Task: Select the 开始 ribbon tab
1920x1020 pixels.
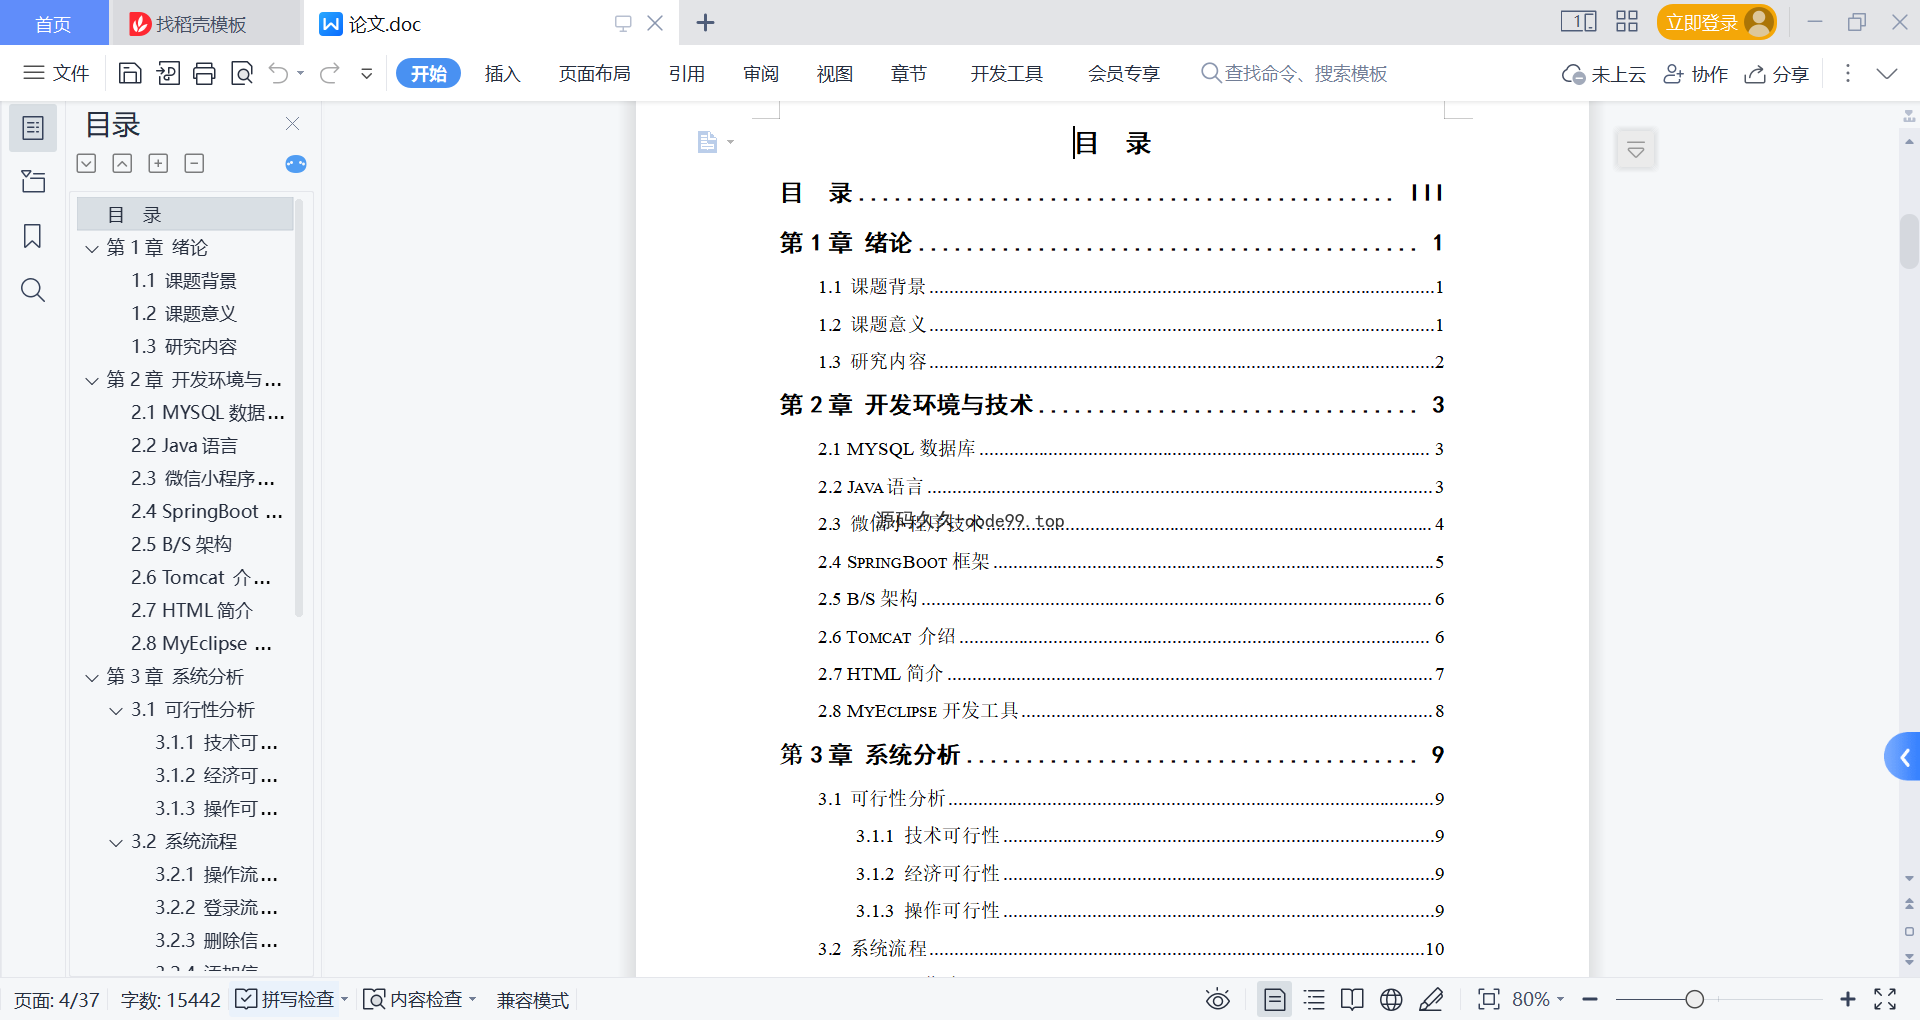Action: click(428, 73)
